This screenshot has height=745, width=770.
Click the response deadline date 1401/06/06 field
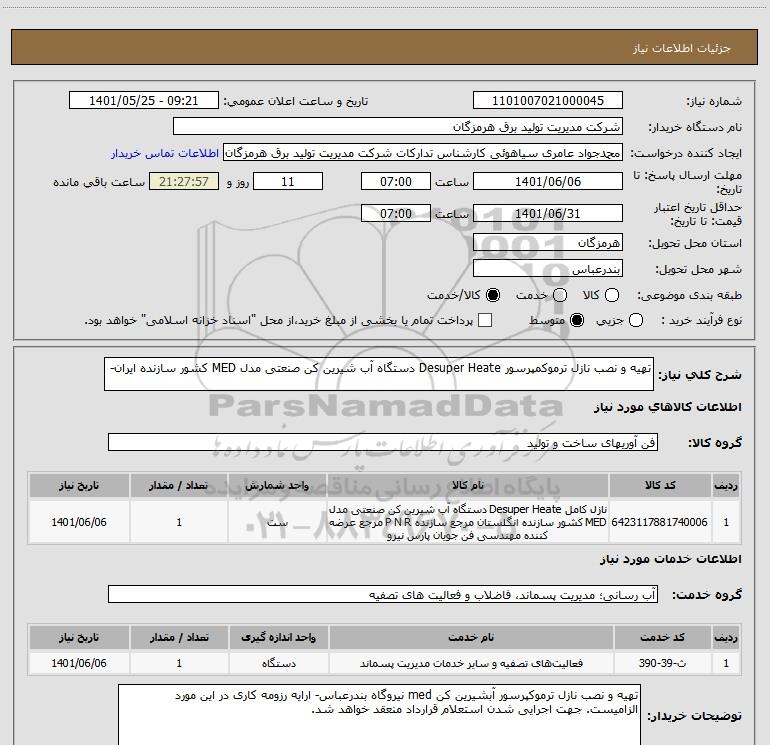pos(548,181)
